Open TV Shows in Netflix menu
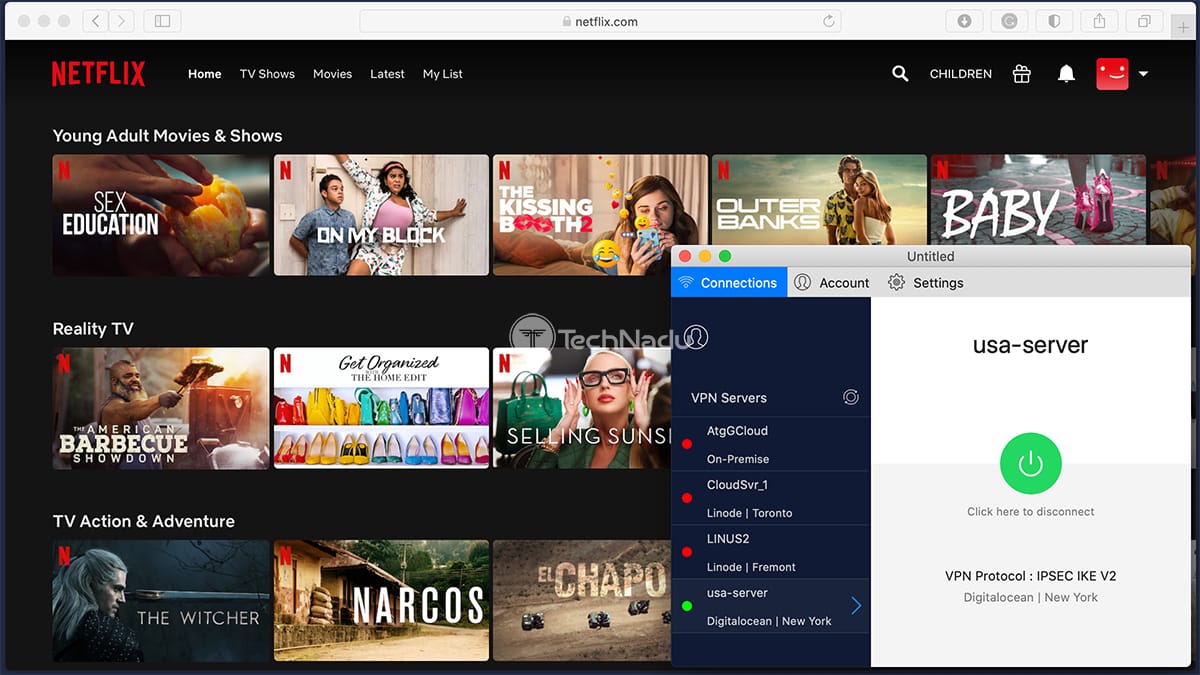Viewport: 1200px width, 675px height. 267,74
